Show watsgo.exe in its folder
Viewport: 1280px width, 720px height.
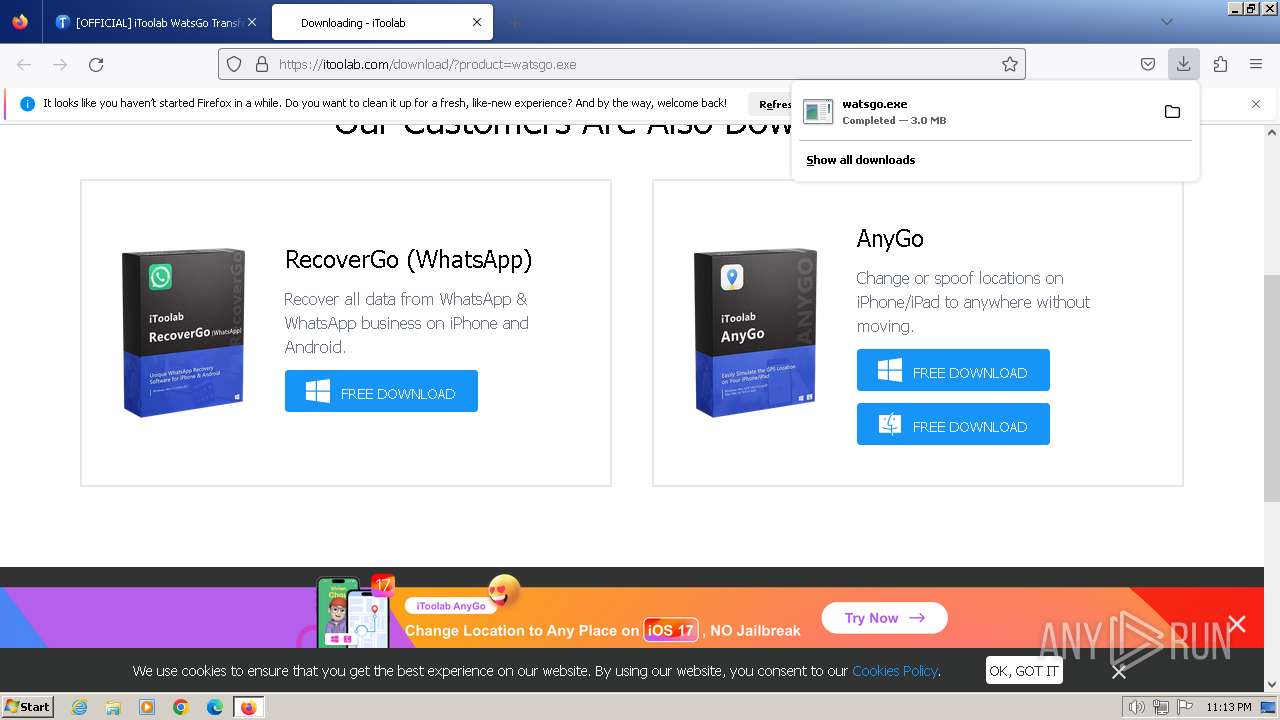(1172, 111)
